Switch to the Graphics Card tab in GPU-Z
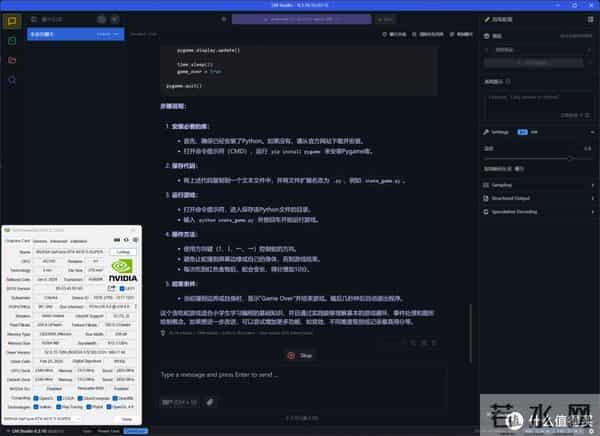The height and width of the screenshot is (436, 600). pos(18,241)
